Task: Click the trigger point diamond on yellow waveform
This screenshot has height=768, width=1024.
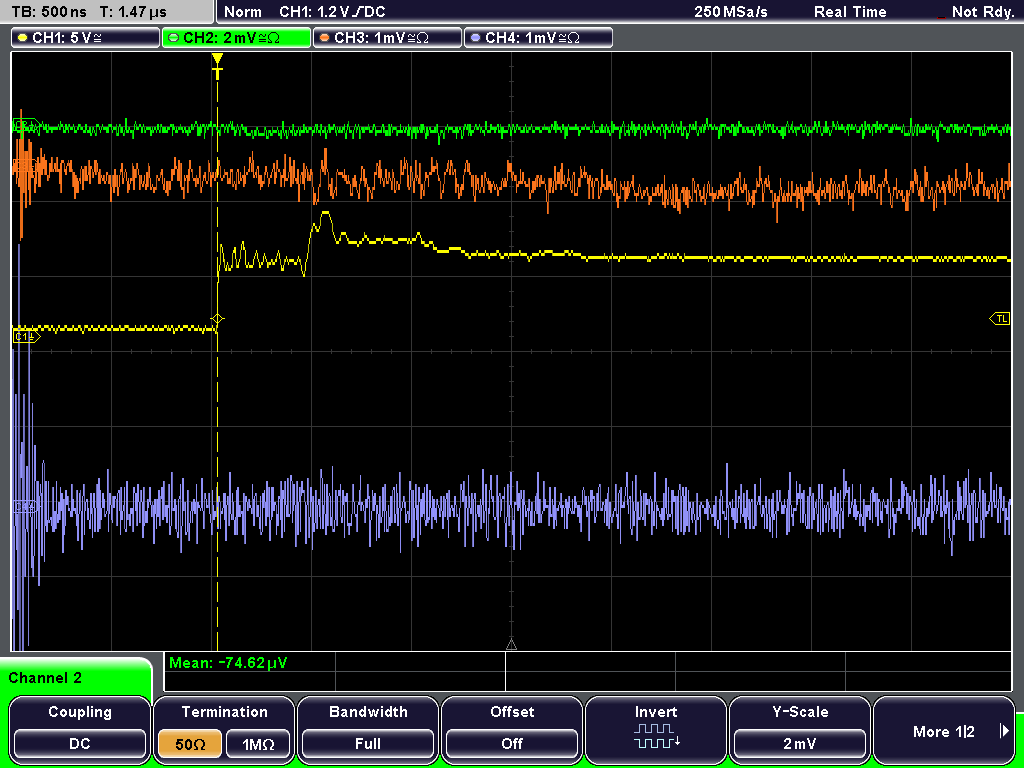Action: coord(217,319)
